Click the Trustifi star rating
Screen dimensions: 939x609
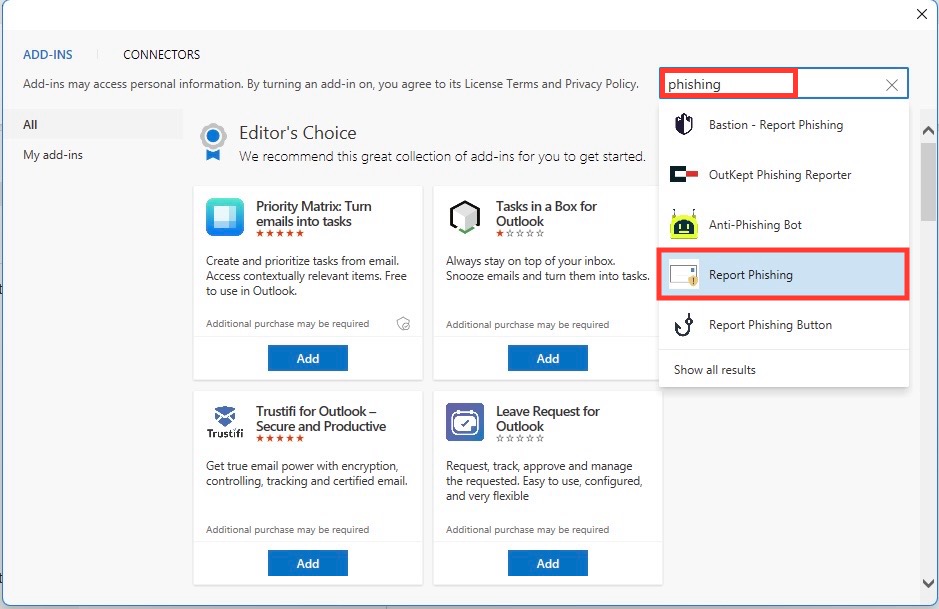pos(280,438)
